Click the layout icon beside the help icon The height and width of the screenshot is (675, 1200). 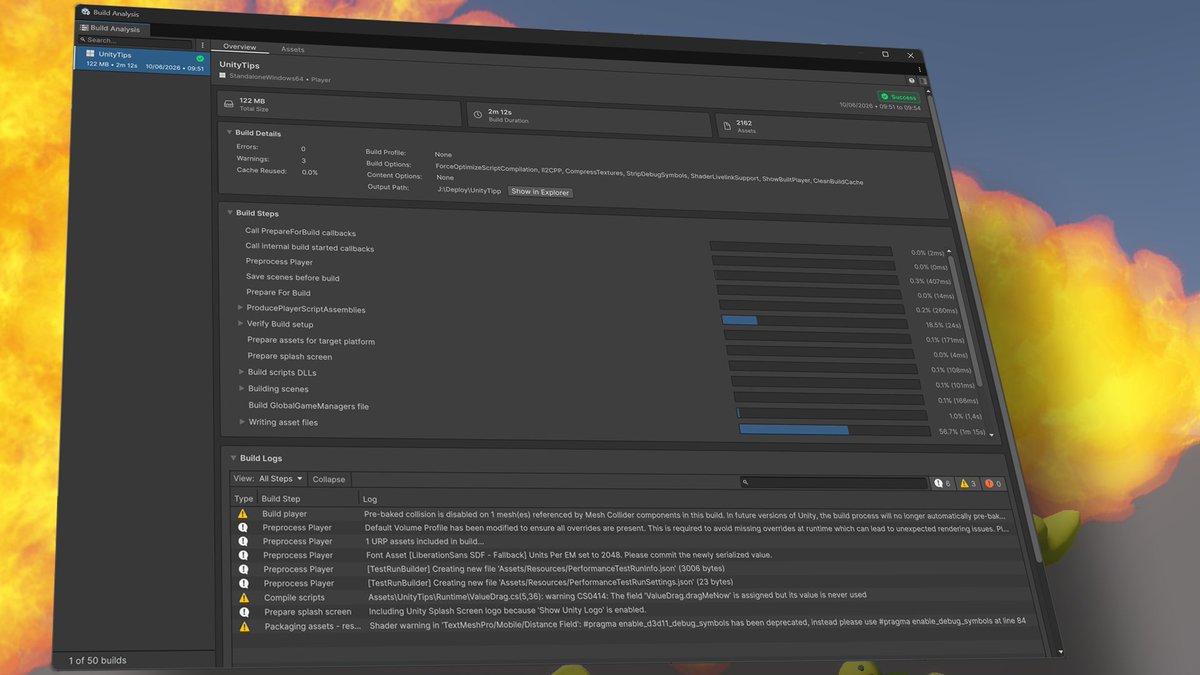(925, 80)
